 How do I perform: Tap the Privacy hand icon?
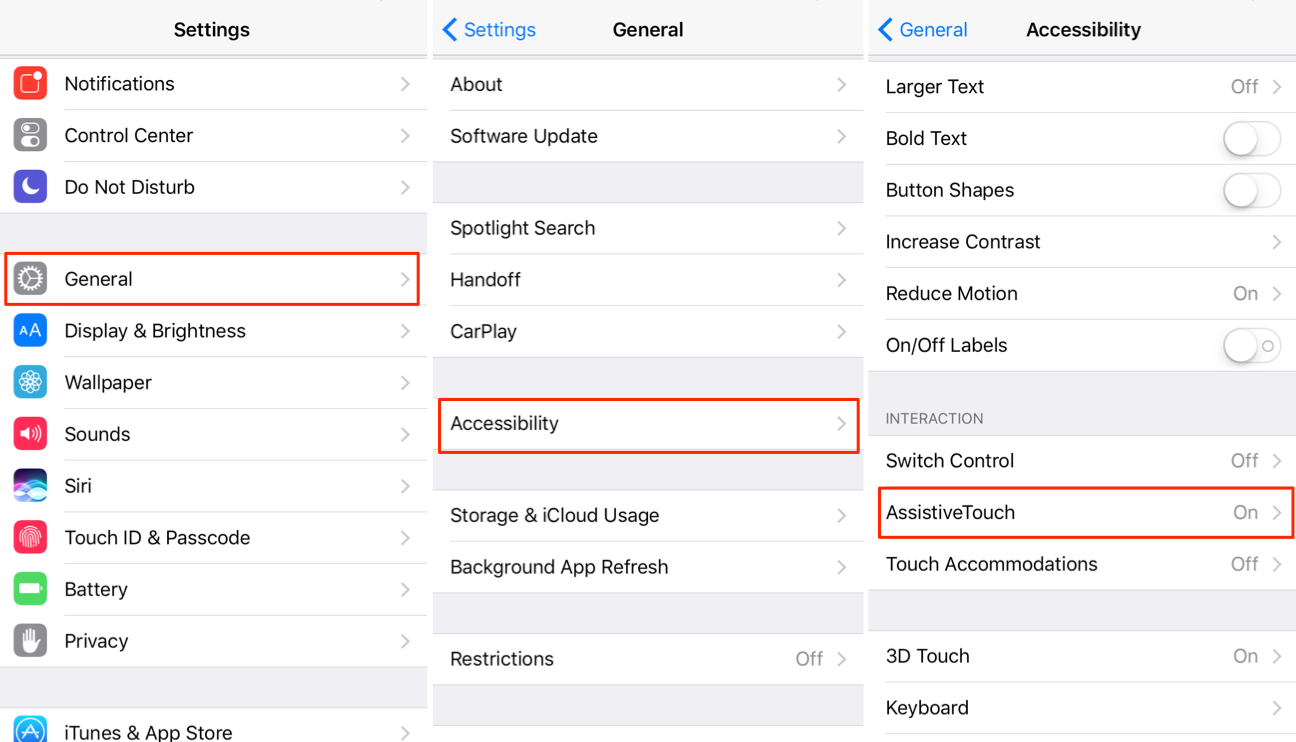tap(30, 641)
